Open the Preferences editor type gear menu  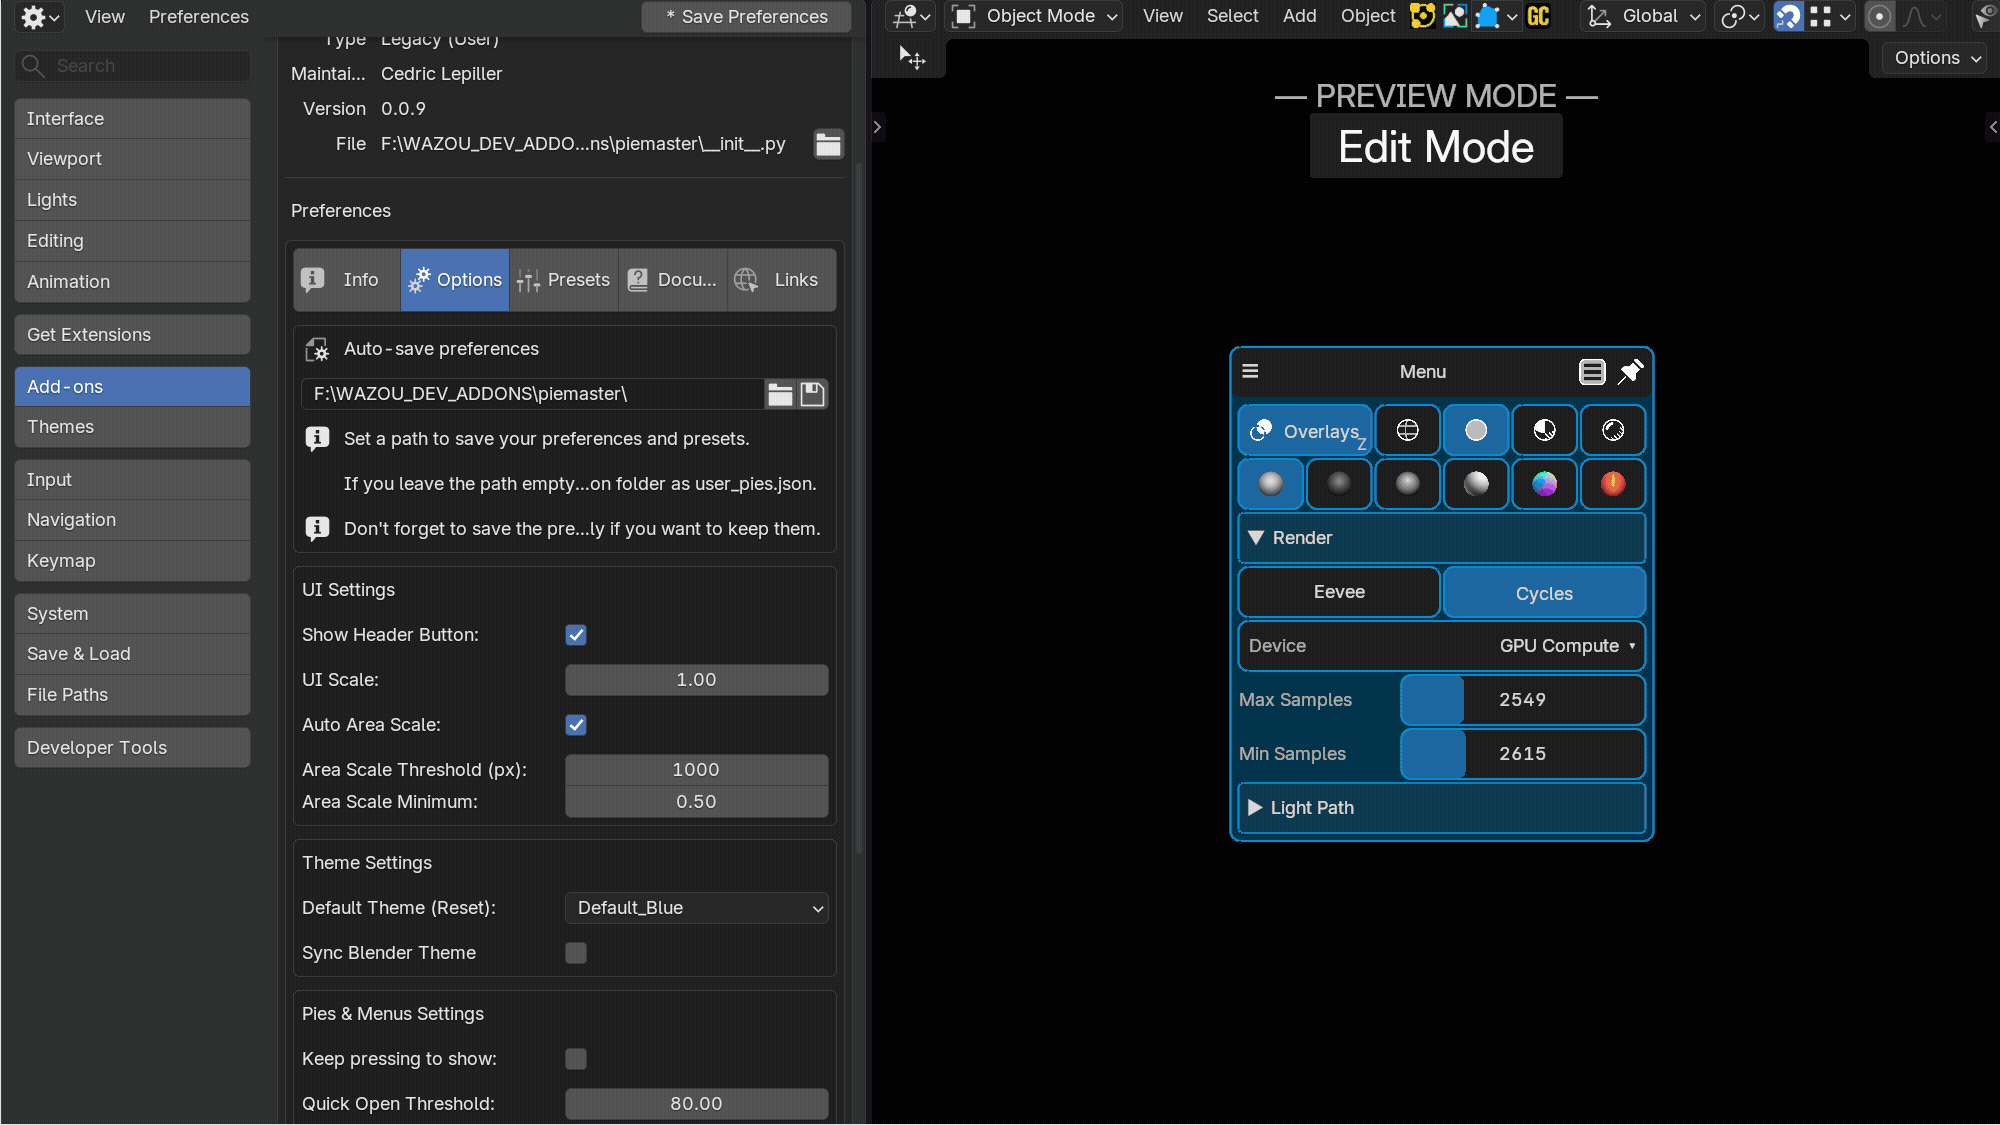click(x=40, y=17)
